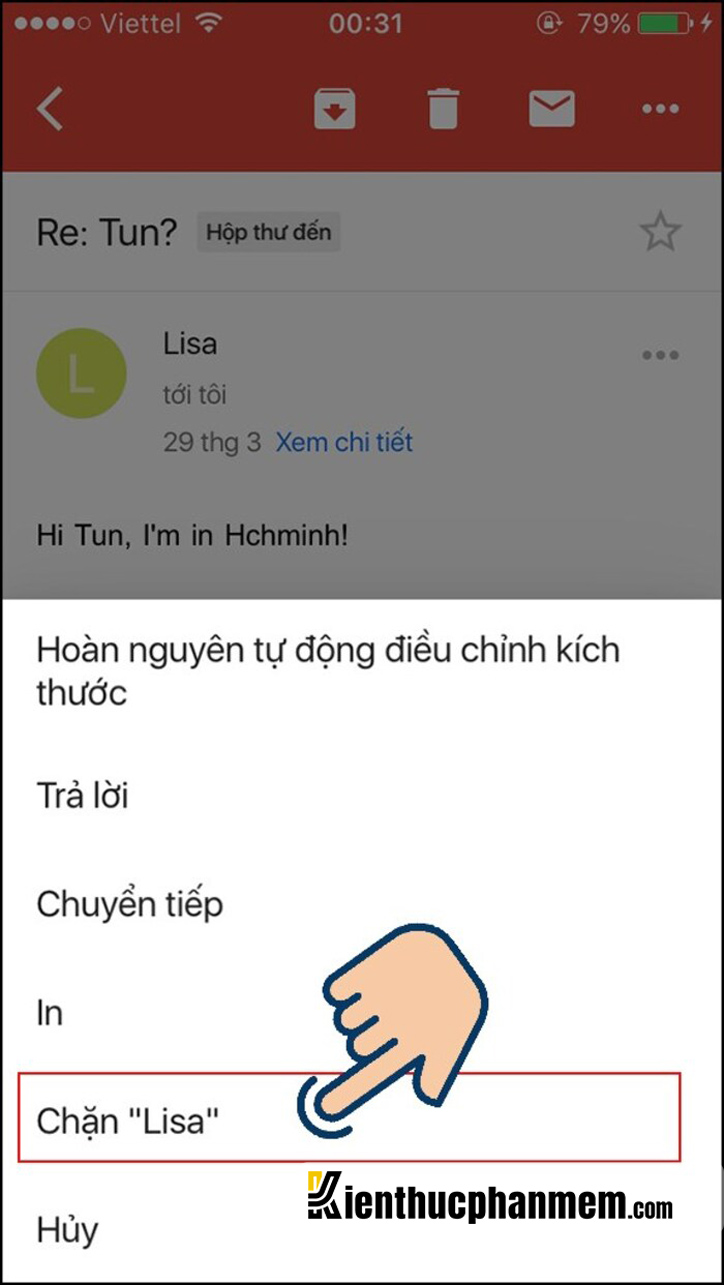Select Chuyển tiếp option
724x1285 pixels.
point(362,905)
